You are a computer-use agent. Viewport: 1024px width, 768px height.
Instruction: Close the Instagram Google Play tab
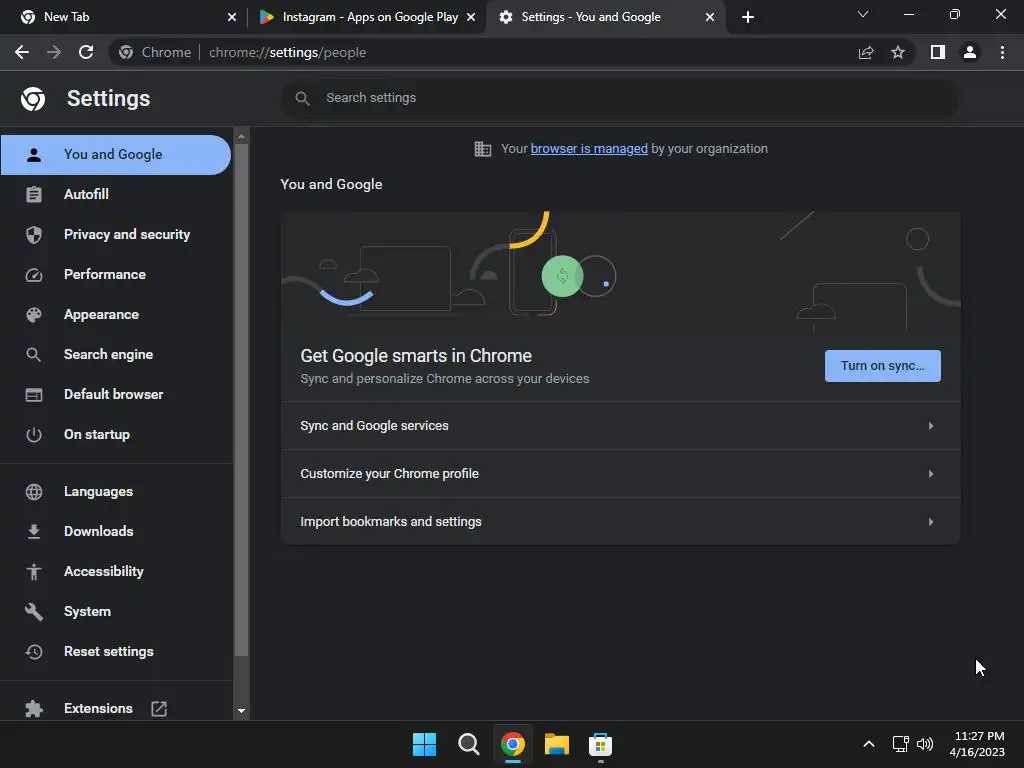tap(471, 17)
